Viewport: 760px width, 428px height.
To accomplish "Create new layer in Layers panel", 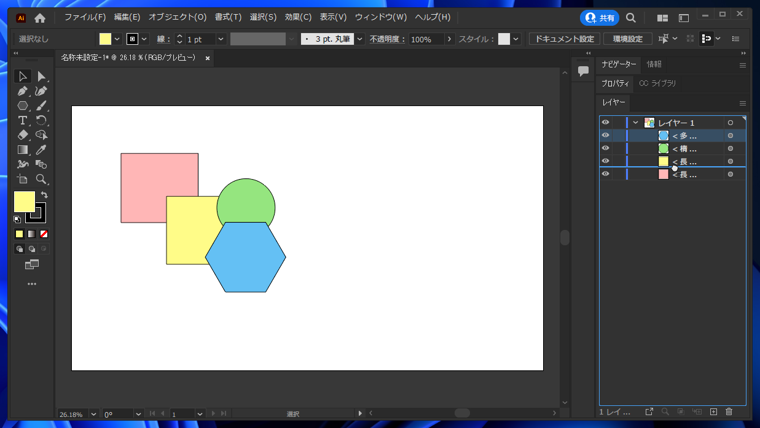I will tap(713, 412).
